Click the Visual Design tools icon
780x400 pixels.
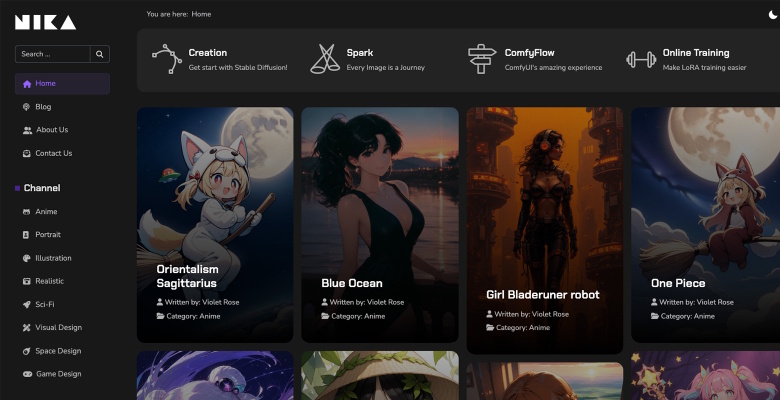pos(26,328)
